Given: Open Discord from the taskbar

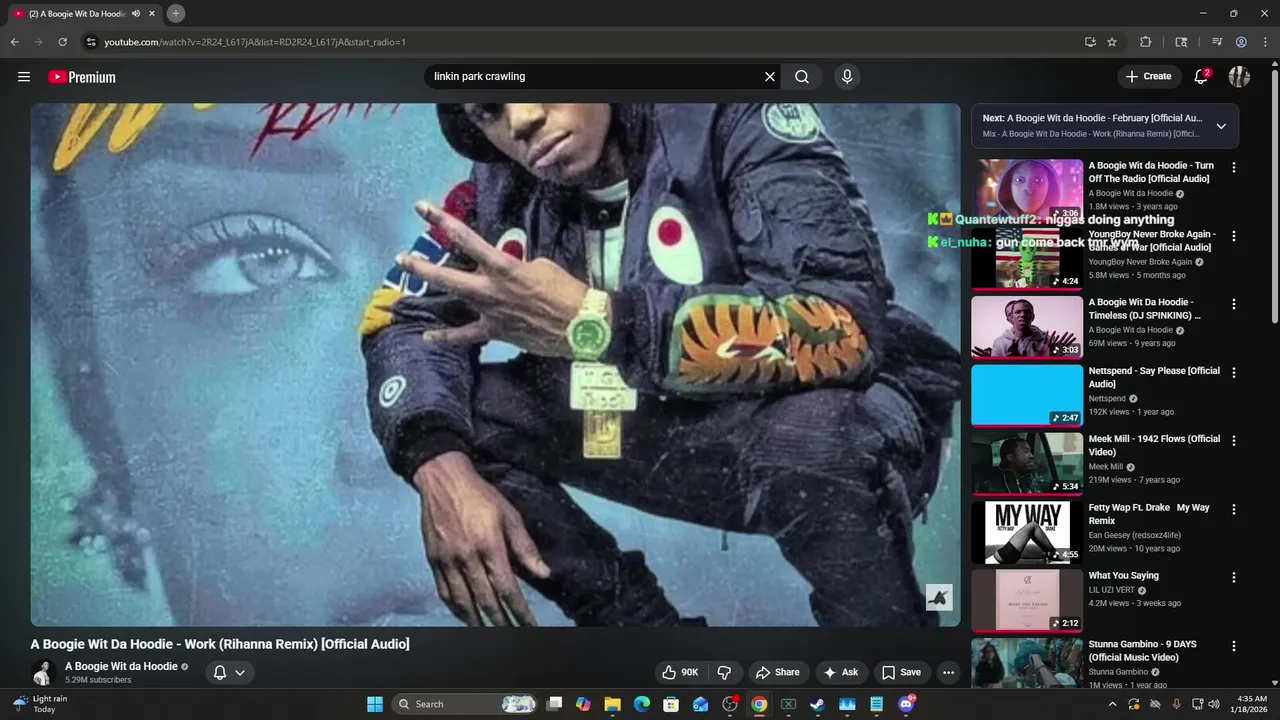Looking at the screenshot, I should tap(906, 704).
